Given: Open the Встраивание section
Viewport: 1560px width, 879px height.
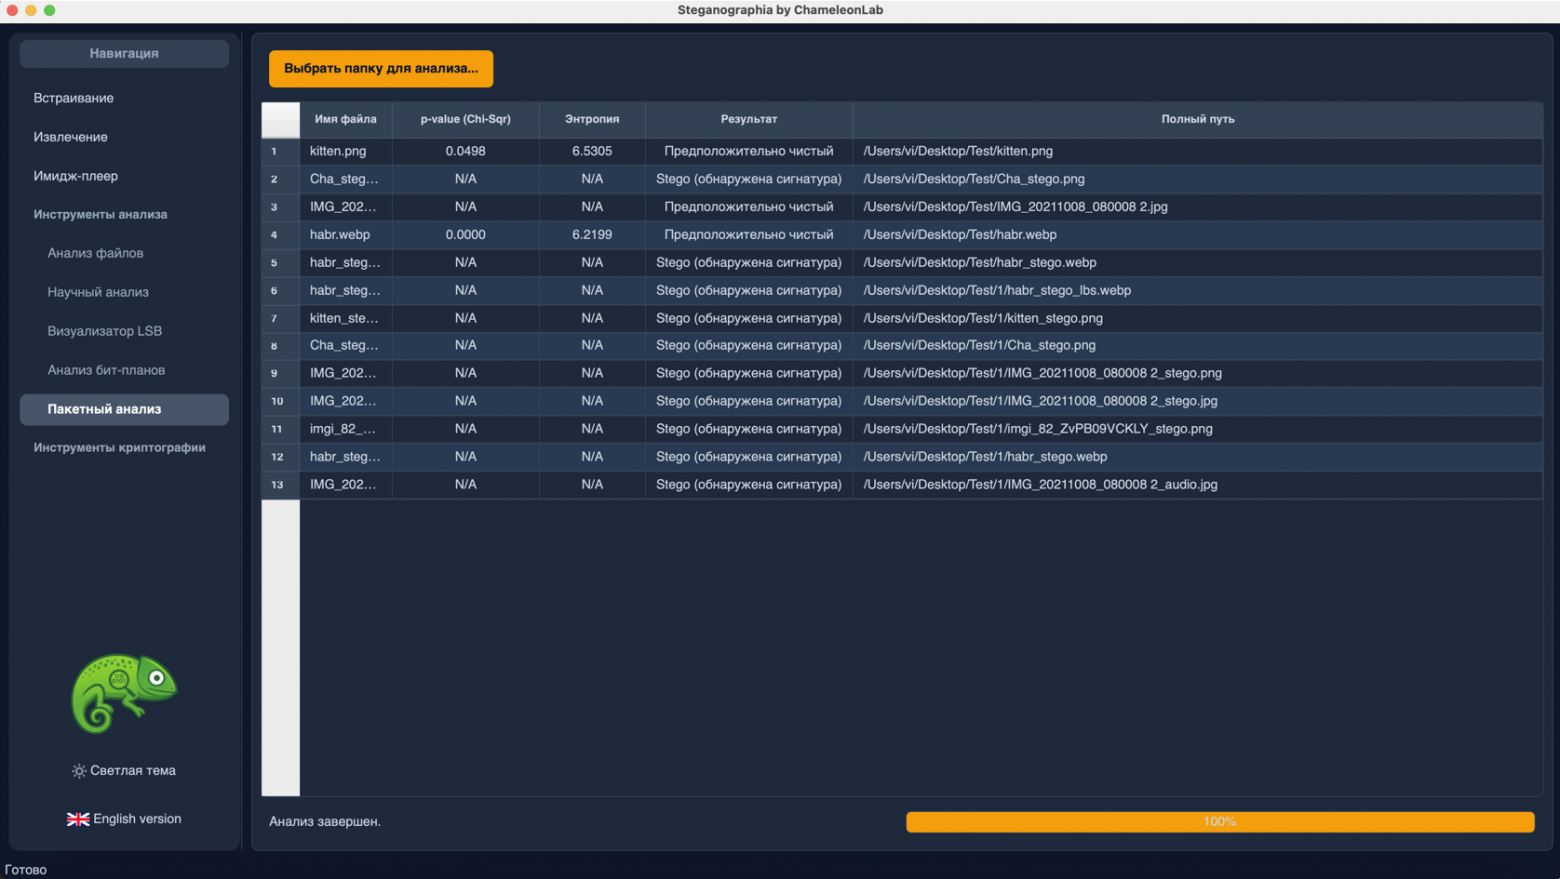Looking at the screenshot, I should pos(74,98).
